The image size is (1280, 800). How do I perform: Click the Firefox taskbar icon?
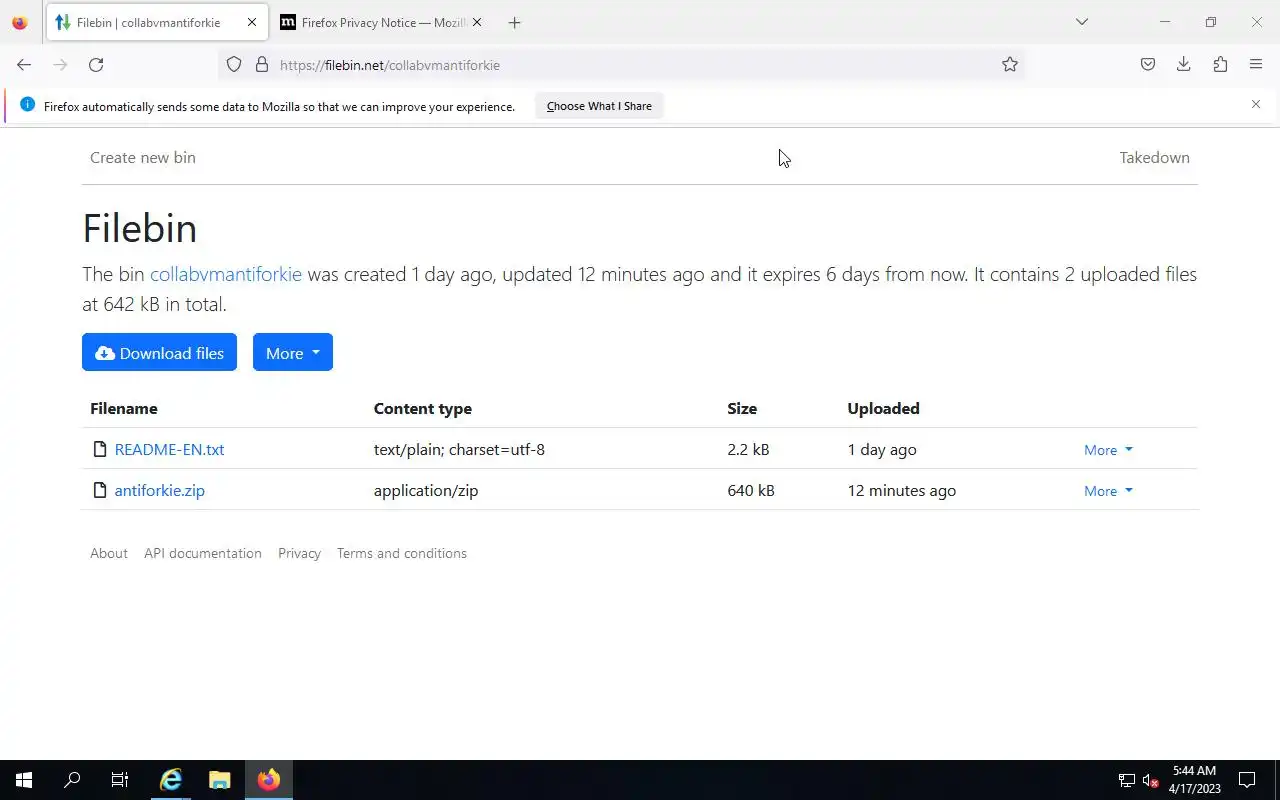(268, 780)
